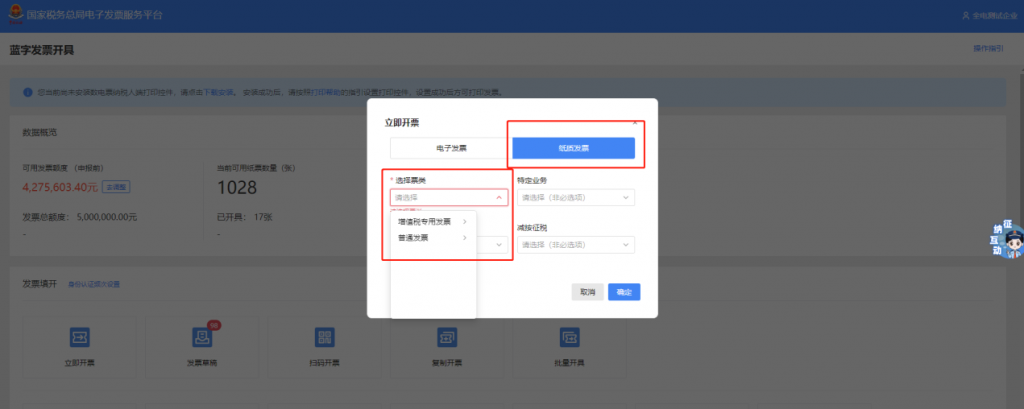
Task: Open the 打印帮助 link
Action: coord(325,93)
